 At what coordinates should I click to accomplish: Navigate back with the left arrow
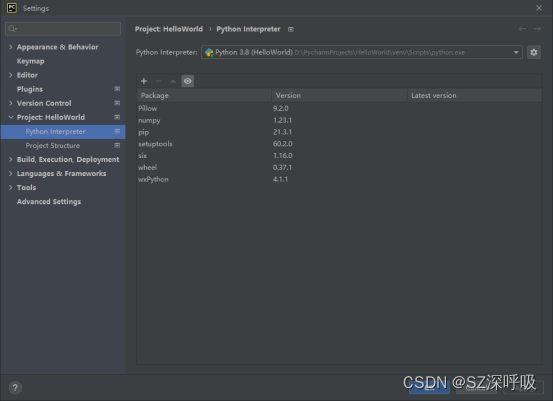(522, 29)
